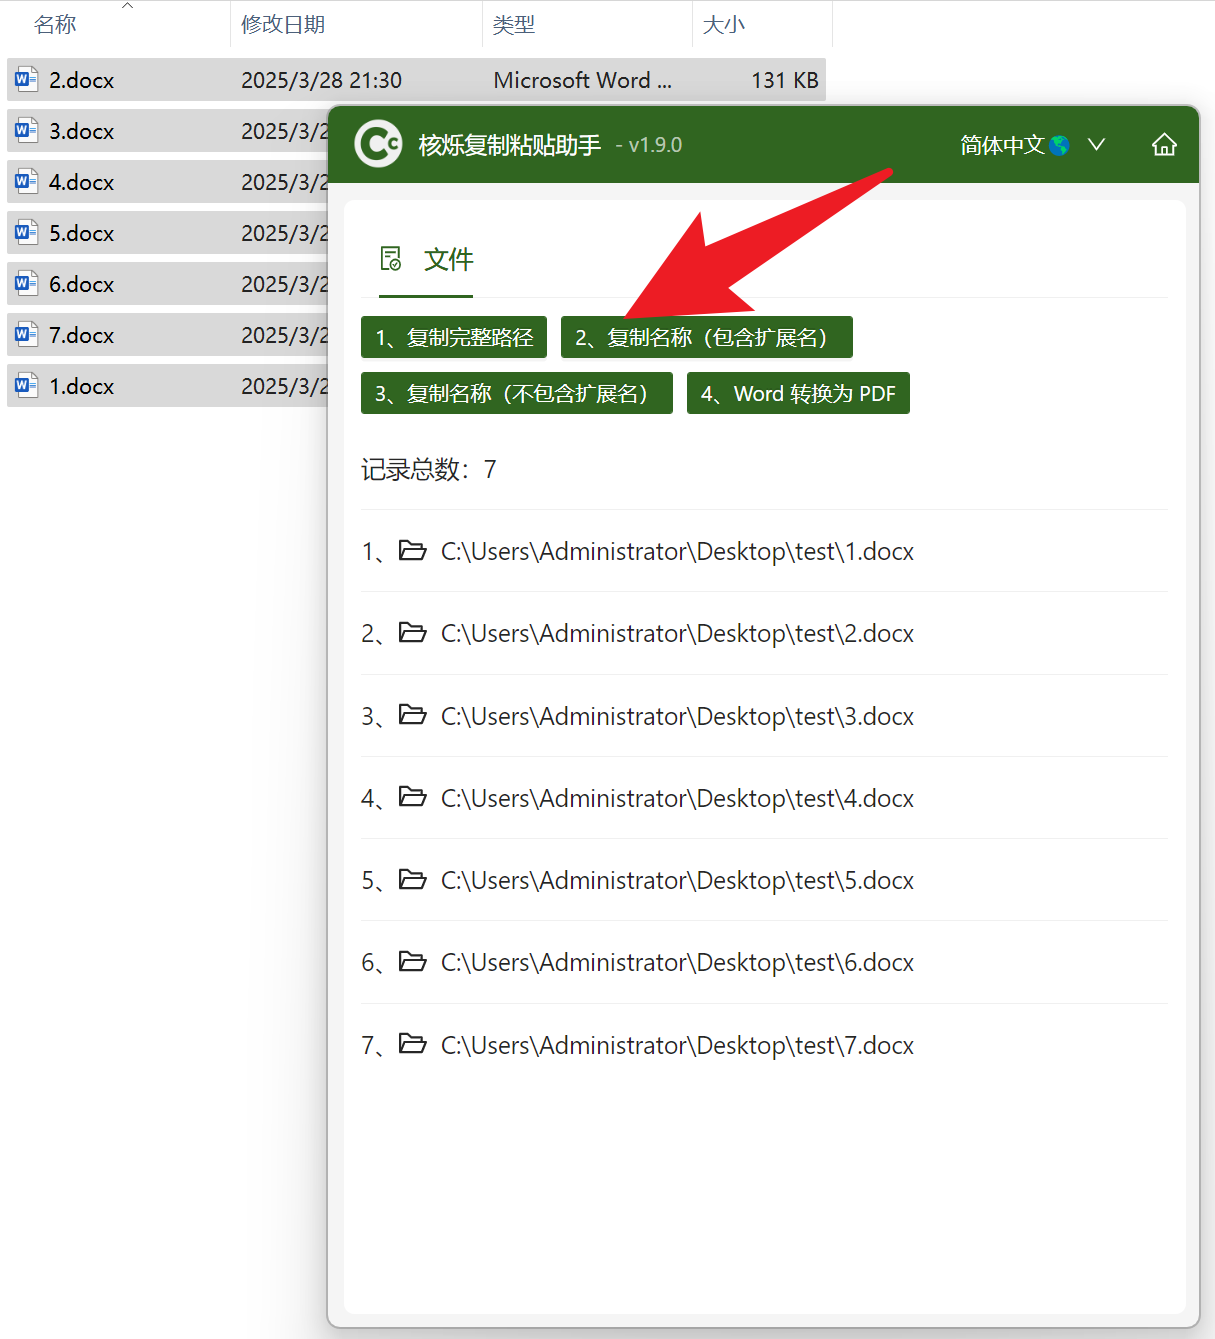Click the globe icon next to 简体中文
Viewport: 1215px width, 1339px height.
coord(1060,146)
